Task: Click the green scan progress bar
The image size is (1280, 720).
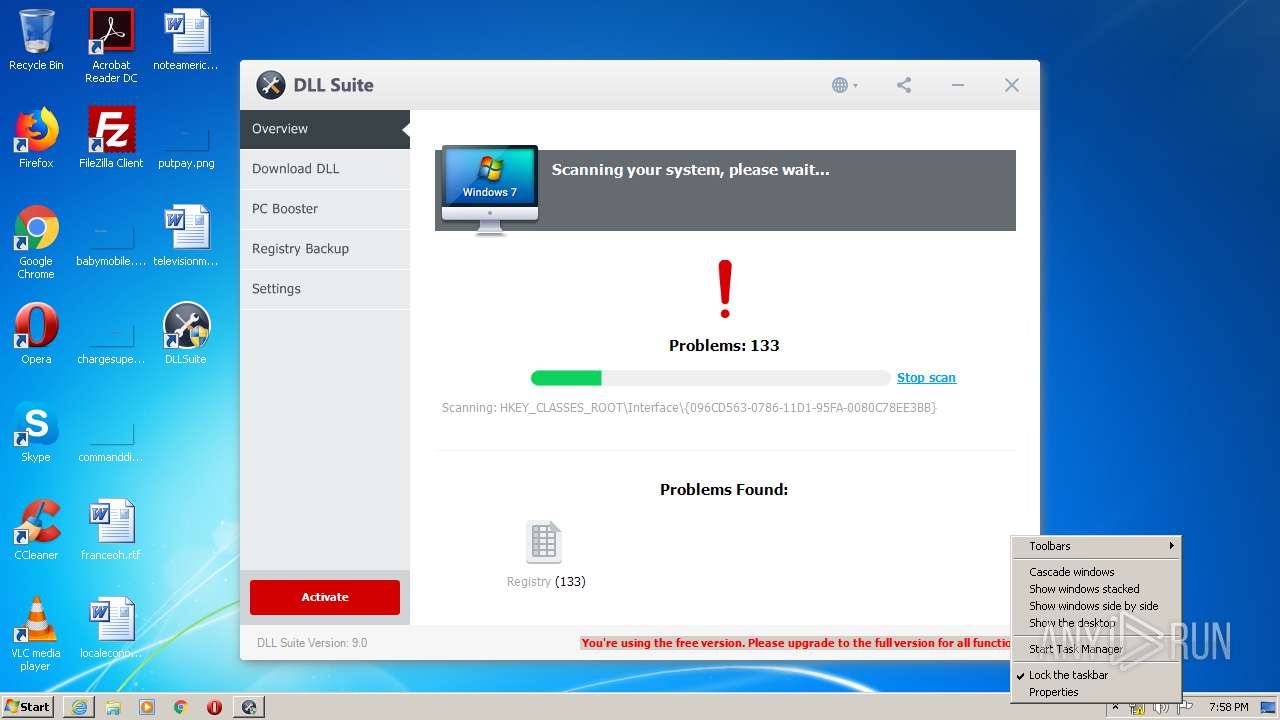Action: [710, 378]
